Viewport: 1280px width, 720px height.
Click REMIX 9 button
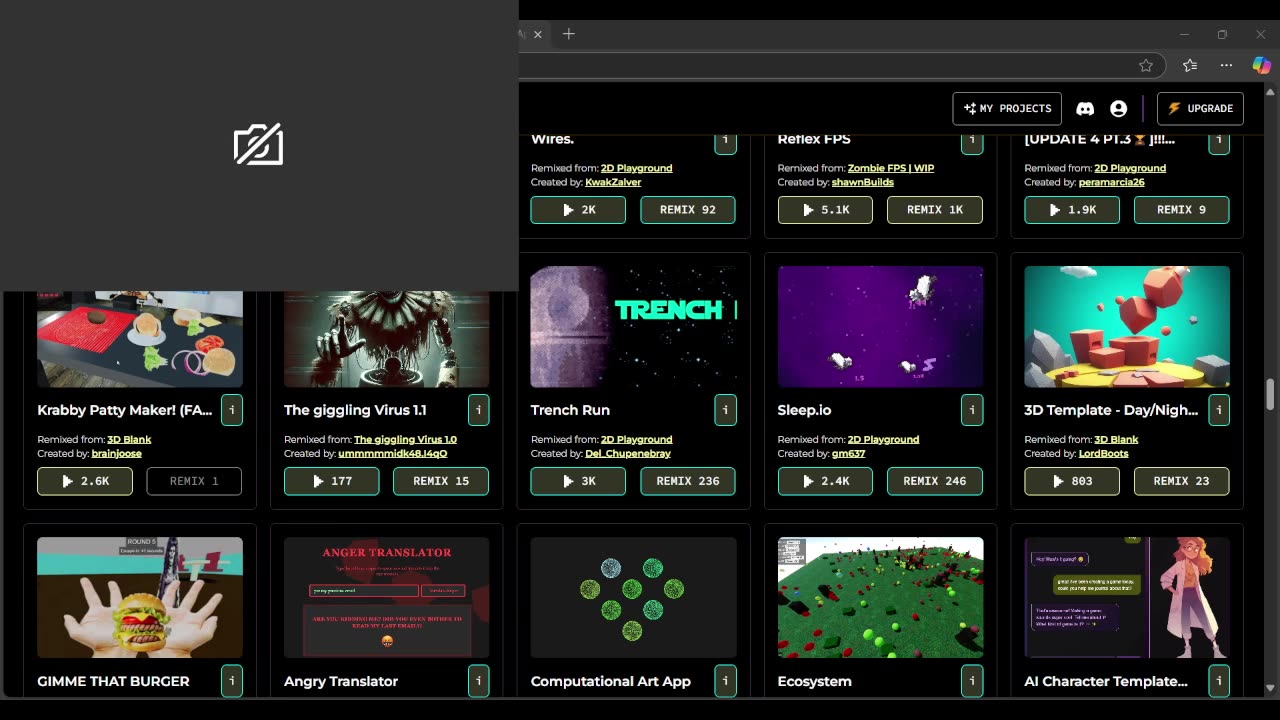click(1181, 210)
